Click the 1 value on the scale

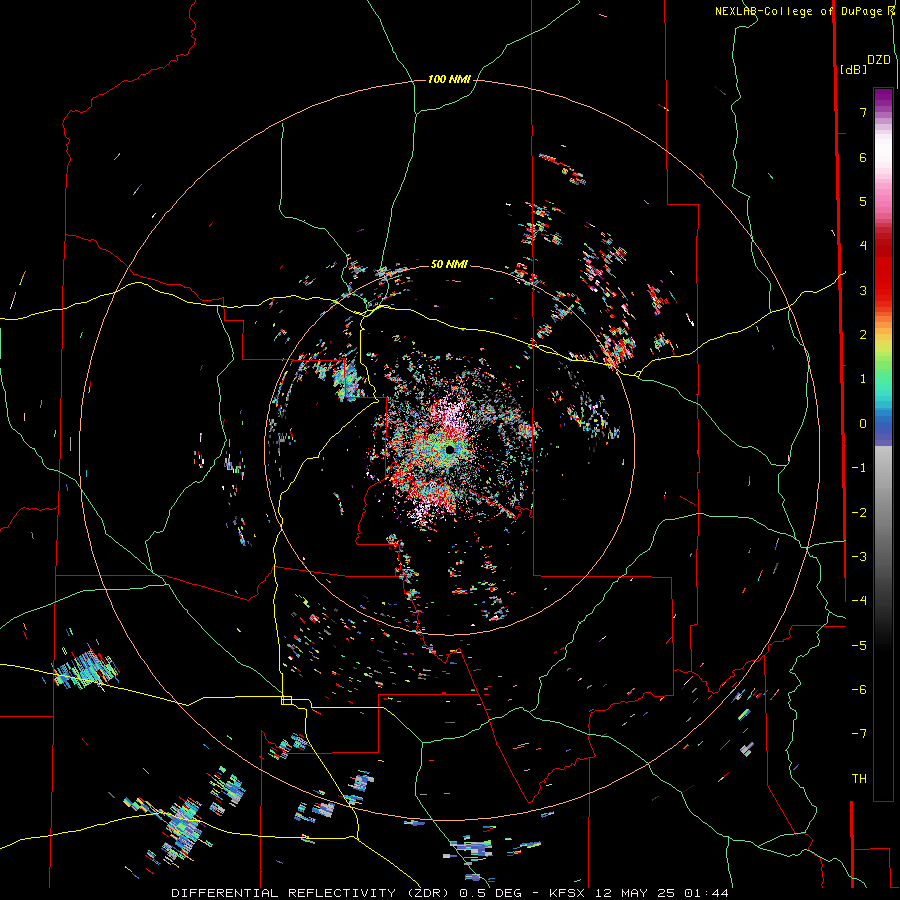click(863, 379)
